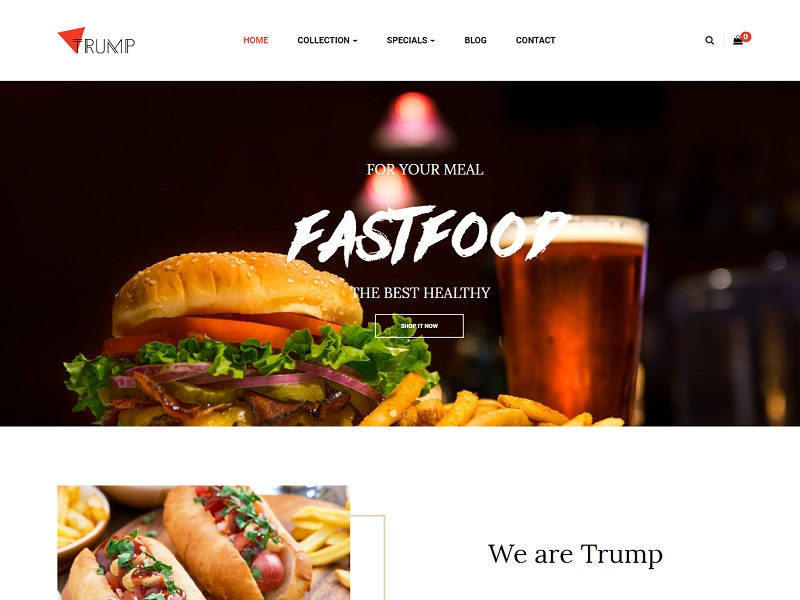Open the shopping cart bag icon
The width and height of the screenshot is (800, 600).
[738, 40]
